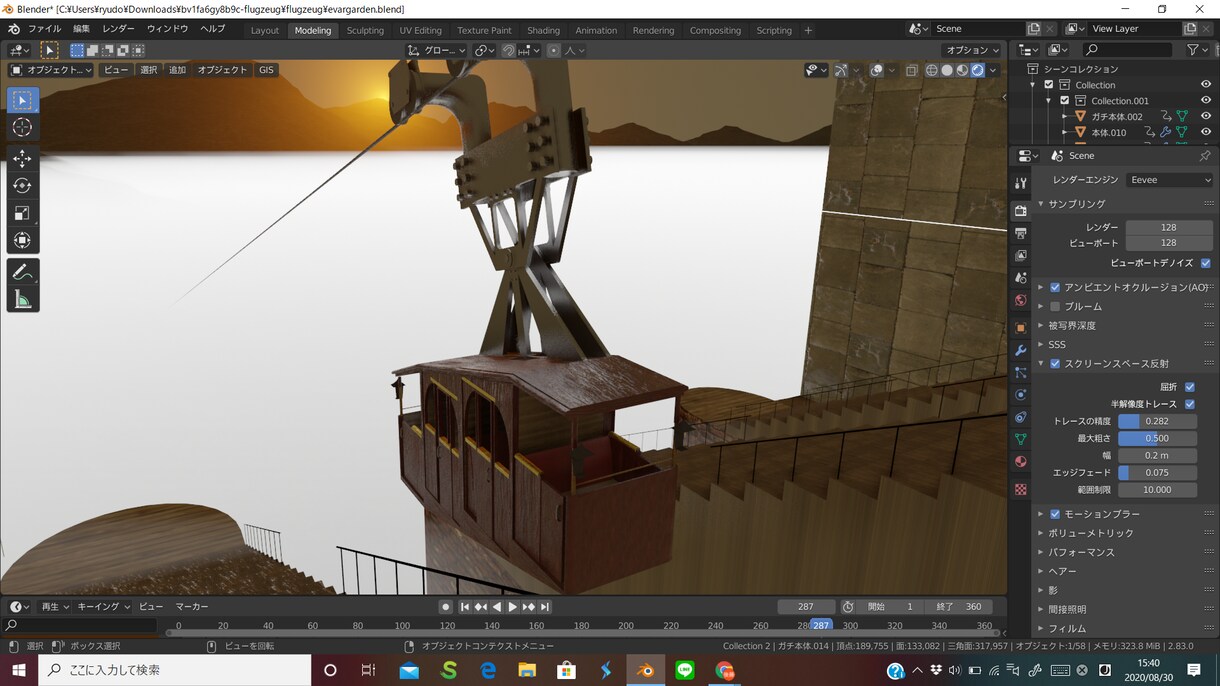The height and width of the screenshot is (686, 1220).
Task: Open the Physics properties tab
Action: (x=1020, y=395)
